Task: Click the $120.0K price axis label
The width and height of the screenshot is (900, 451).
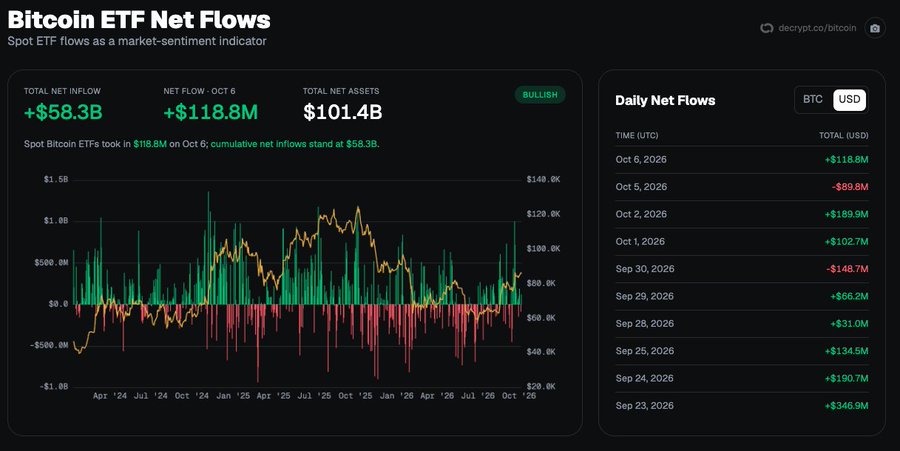Action: [543, 214]
